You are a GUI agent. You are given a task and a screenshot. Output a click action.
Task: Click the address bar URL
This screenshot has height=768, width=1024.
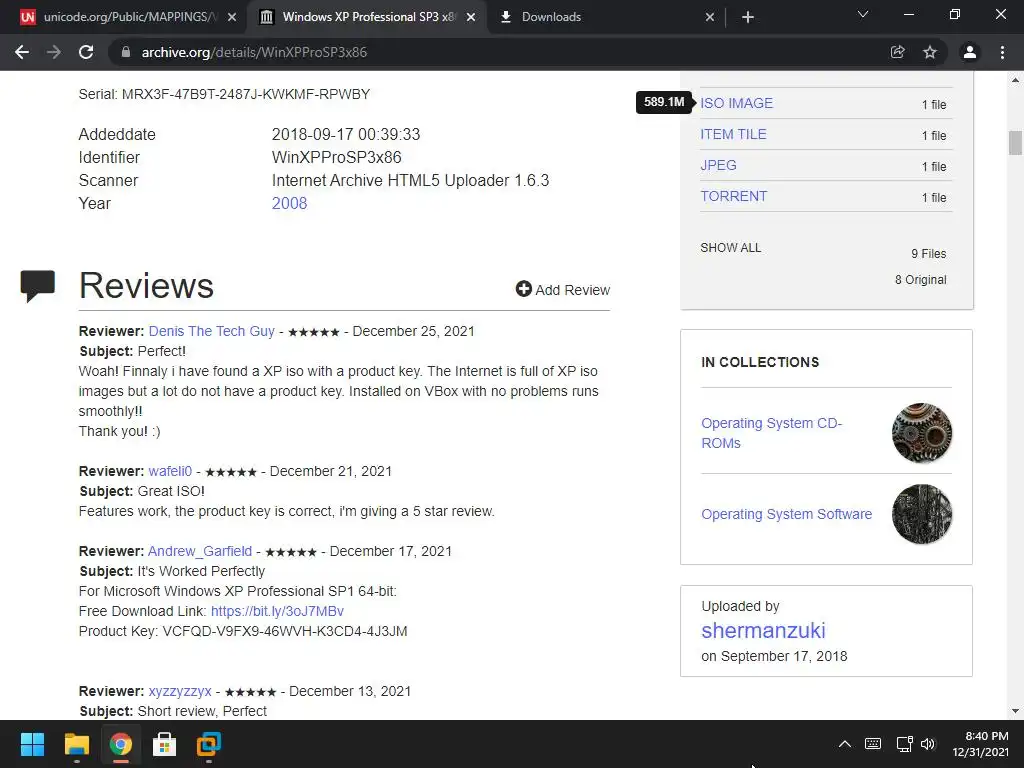click(254, 52)
